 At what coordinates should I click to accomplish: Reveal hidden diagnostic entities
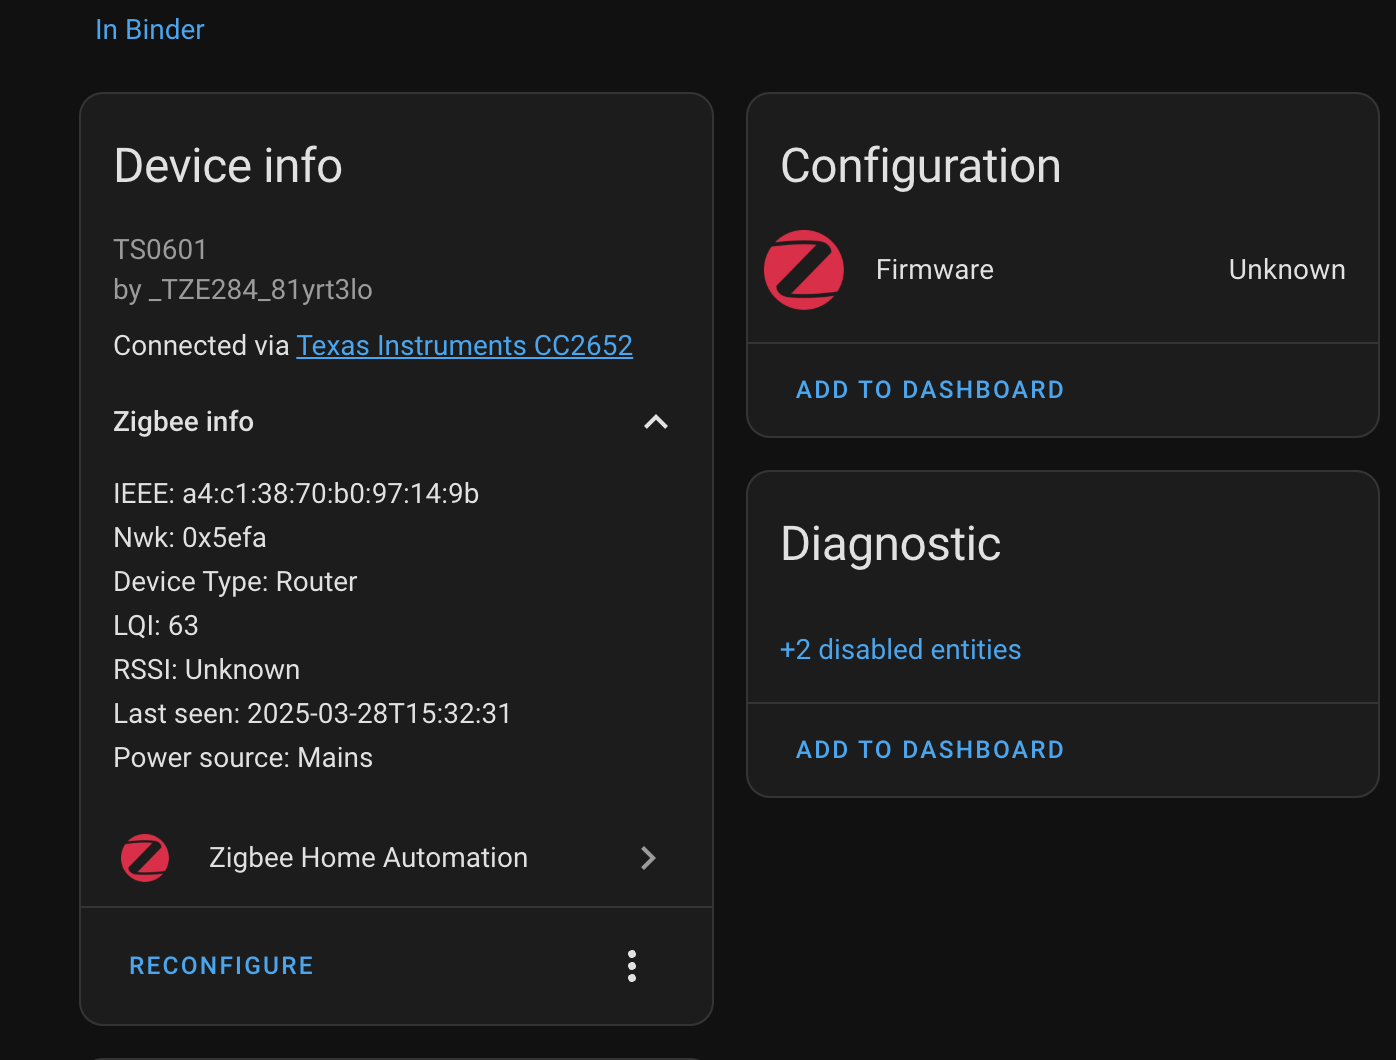pyautogui.click(x=899, y=649)
